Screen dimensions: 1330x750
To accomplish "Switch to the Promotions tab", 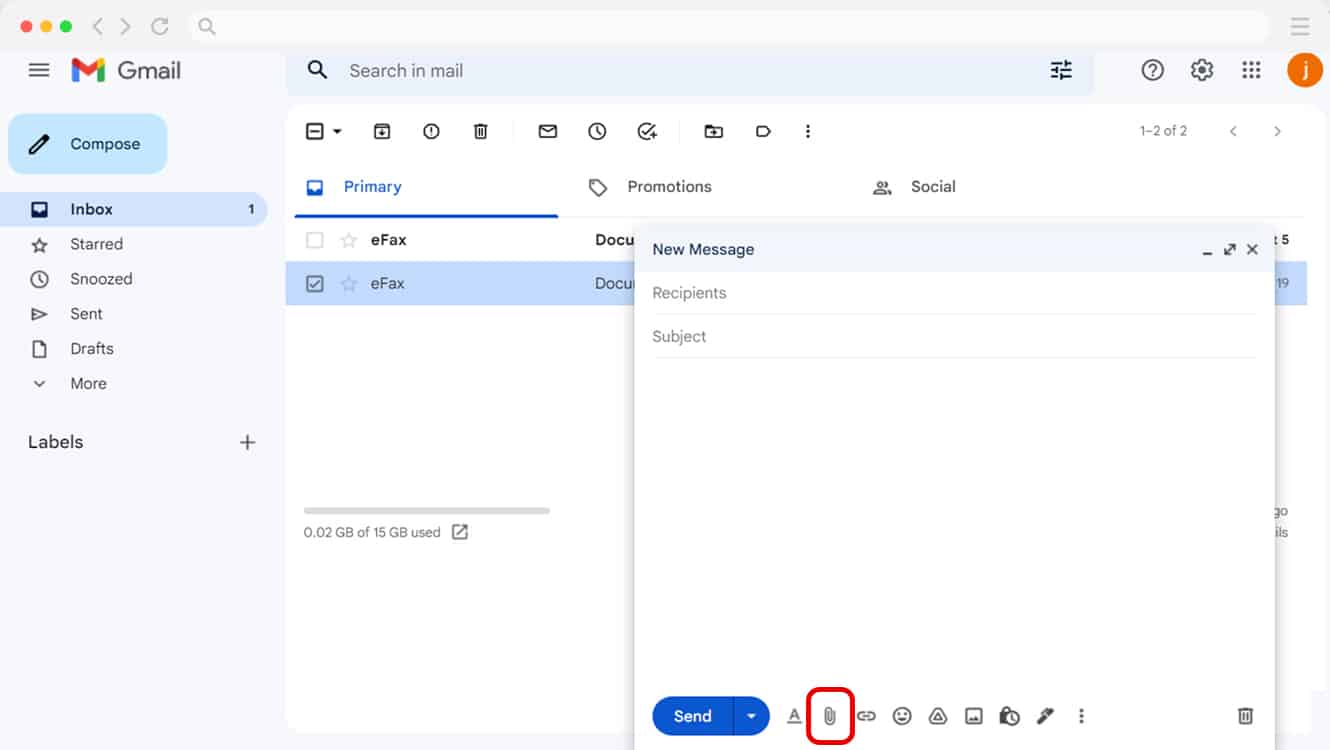I will 669,186.
